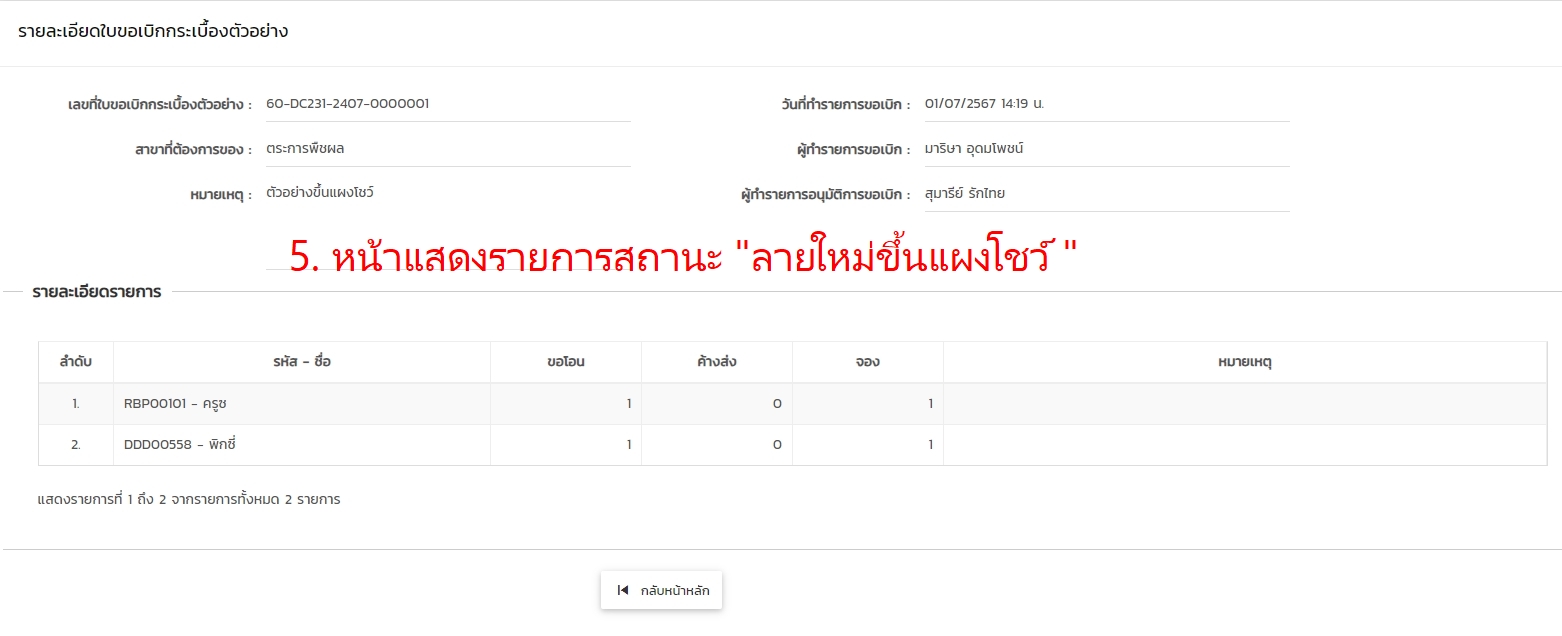The width and height of the screenshot is (1562, 636).
Task: Click the รหัส - ชื่อ column header
Action: point(302,362)
